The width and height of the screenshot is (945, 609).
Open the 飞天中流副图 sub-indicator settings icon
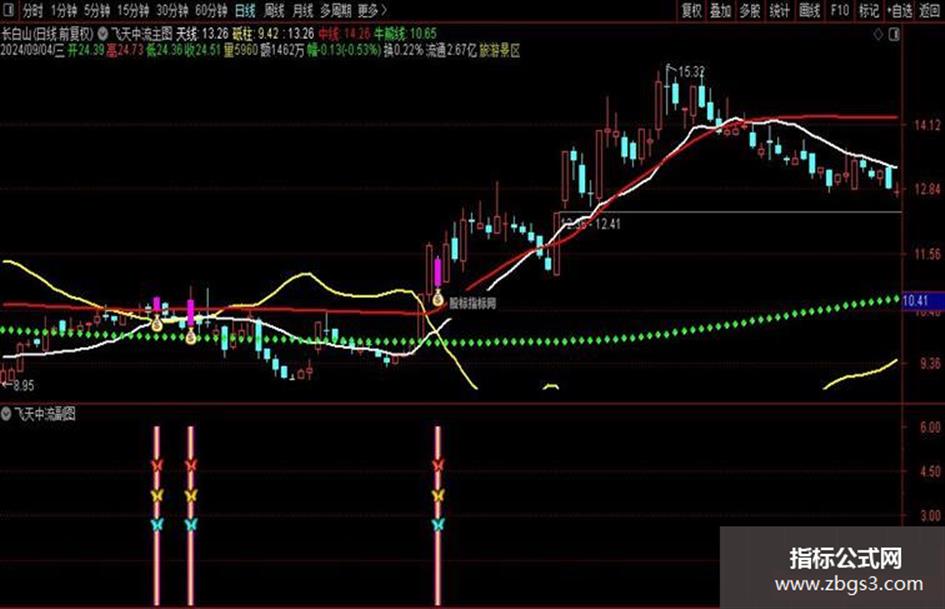(x=7, y=414)
